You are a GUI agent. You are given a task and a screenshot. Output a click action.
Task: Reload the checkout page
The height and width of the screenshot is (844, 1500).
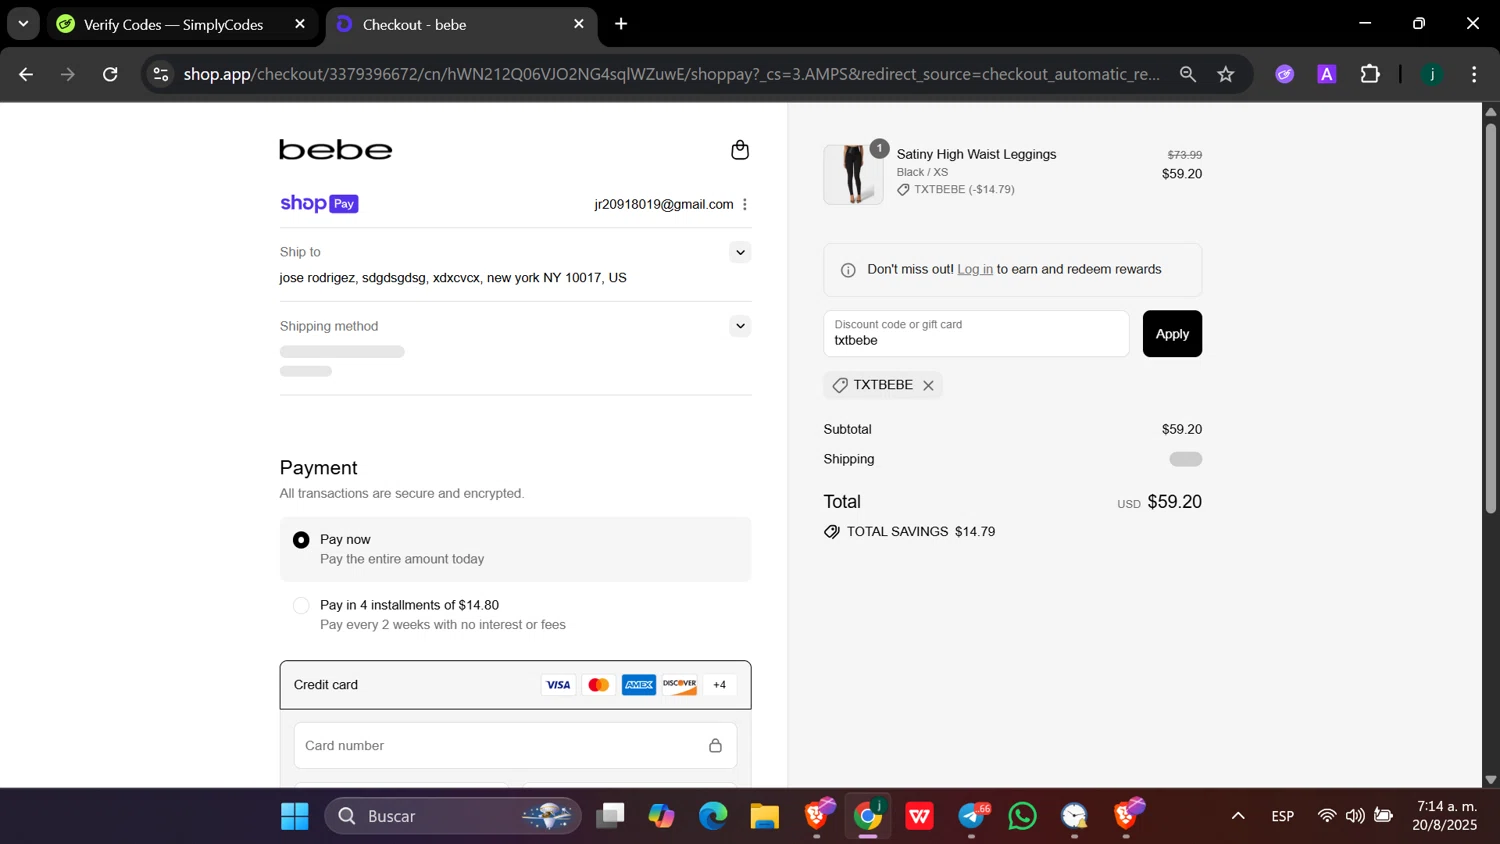pos(110,74)
